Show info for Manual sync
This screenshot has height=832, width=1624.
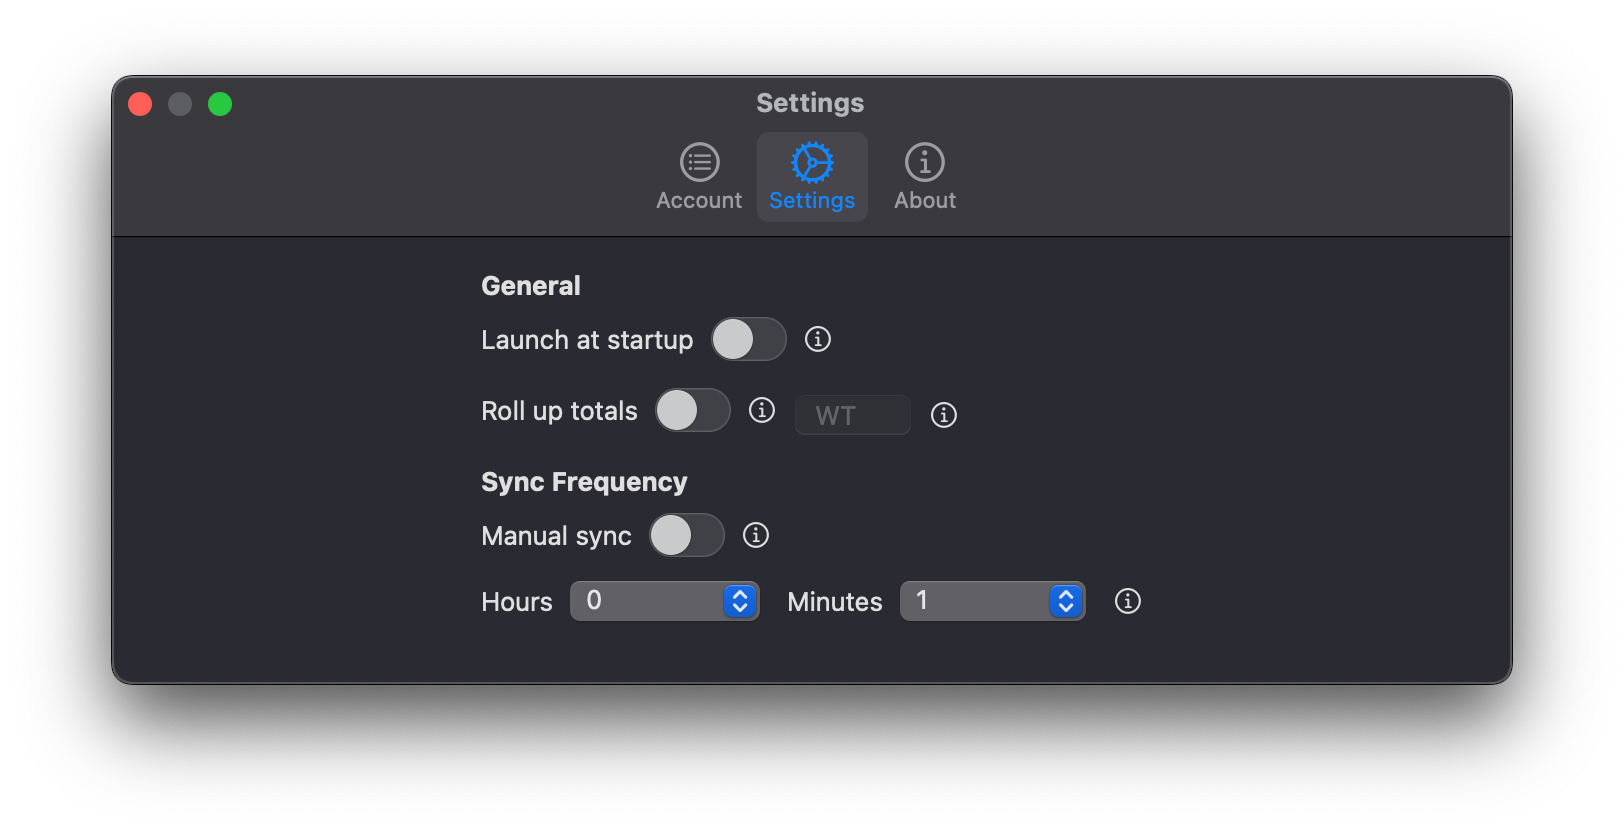(x=756, y=535)
